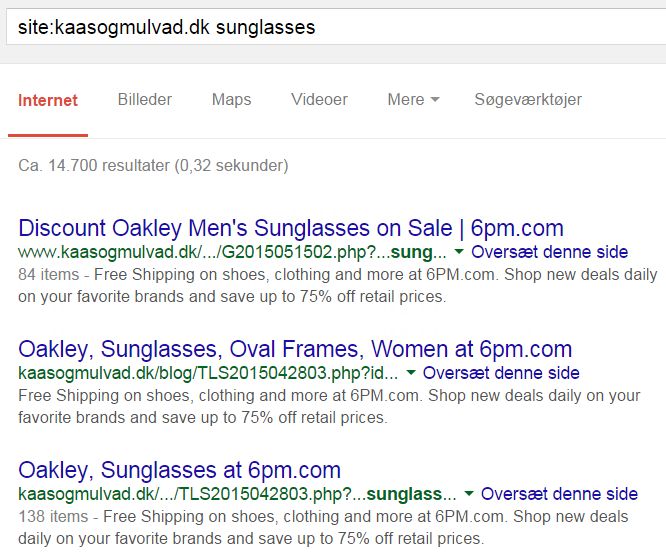Click the '84 items' snippet text
This screenshot has width=666, height=554.
(x=48, y=274)
